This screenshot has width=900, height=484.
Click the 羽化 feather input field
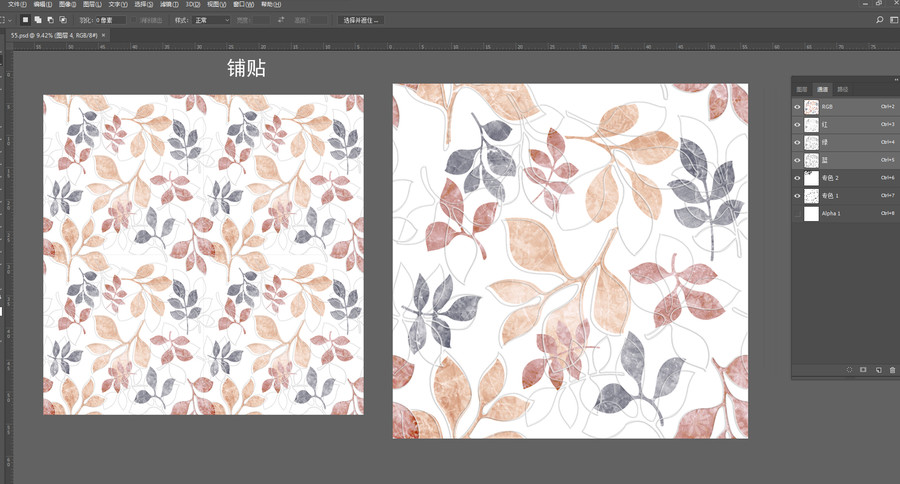click(x=112, y=20)
